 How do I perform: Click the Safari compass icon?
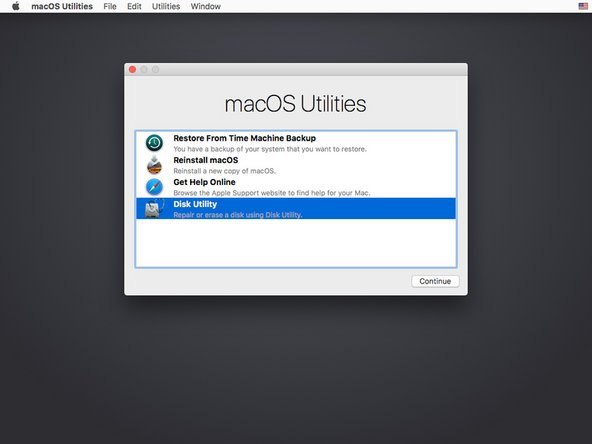coord(154,187)
